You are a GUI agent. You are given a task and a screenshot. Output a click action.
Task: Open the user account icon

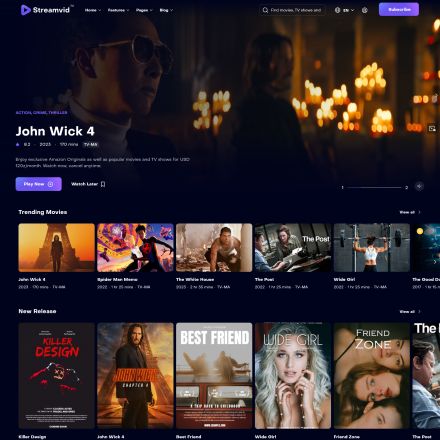click(365, 10)
